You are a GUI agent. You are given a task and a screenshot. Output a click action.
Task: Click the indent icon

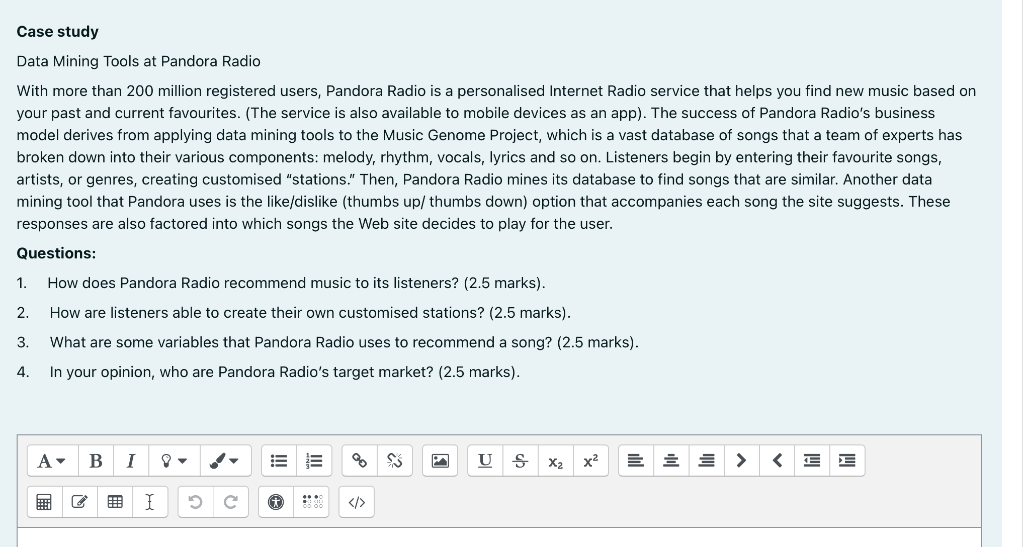[848, 461]
